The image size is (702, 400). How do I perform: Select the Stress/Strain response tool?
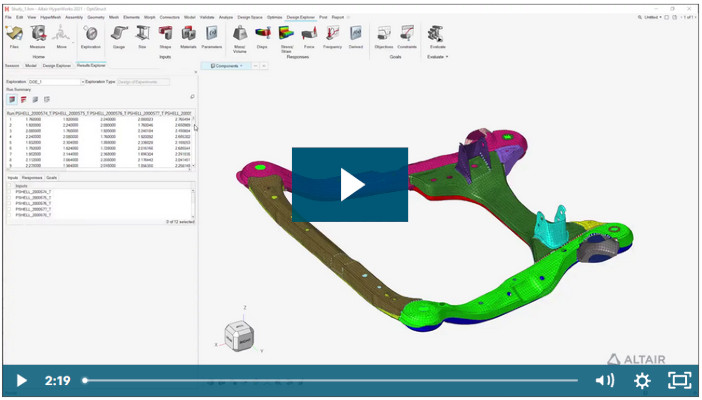[286, 38]
